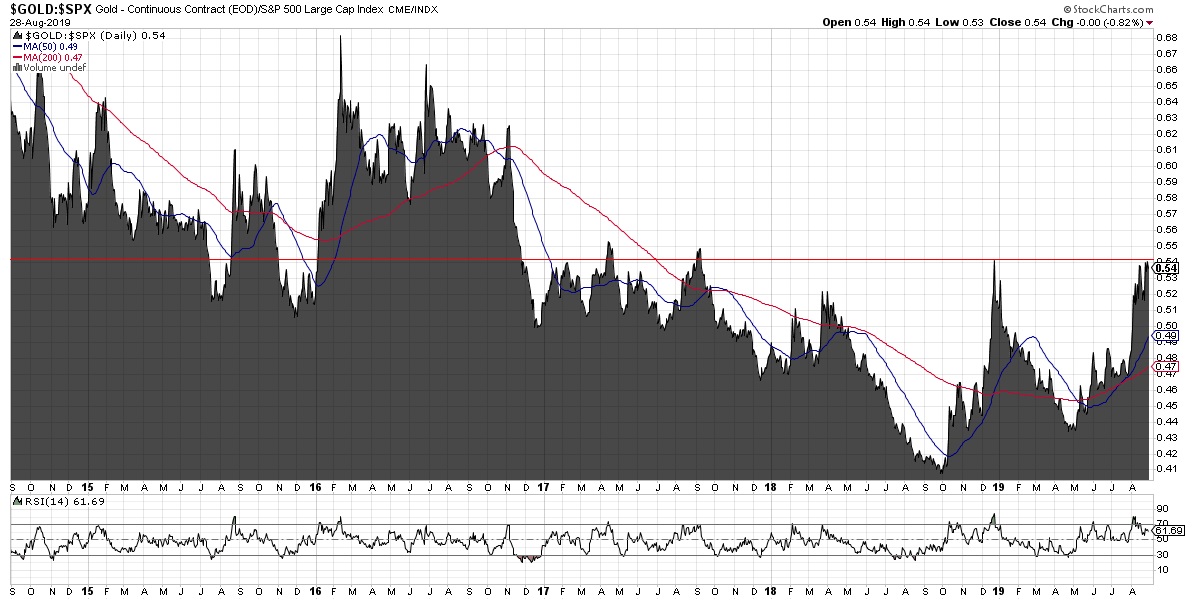Click the 19 year marker below the price chart
The width and height of the screenshot is (1192, 601).
pyautogui.click(x=998, y=485)
